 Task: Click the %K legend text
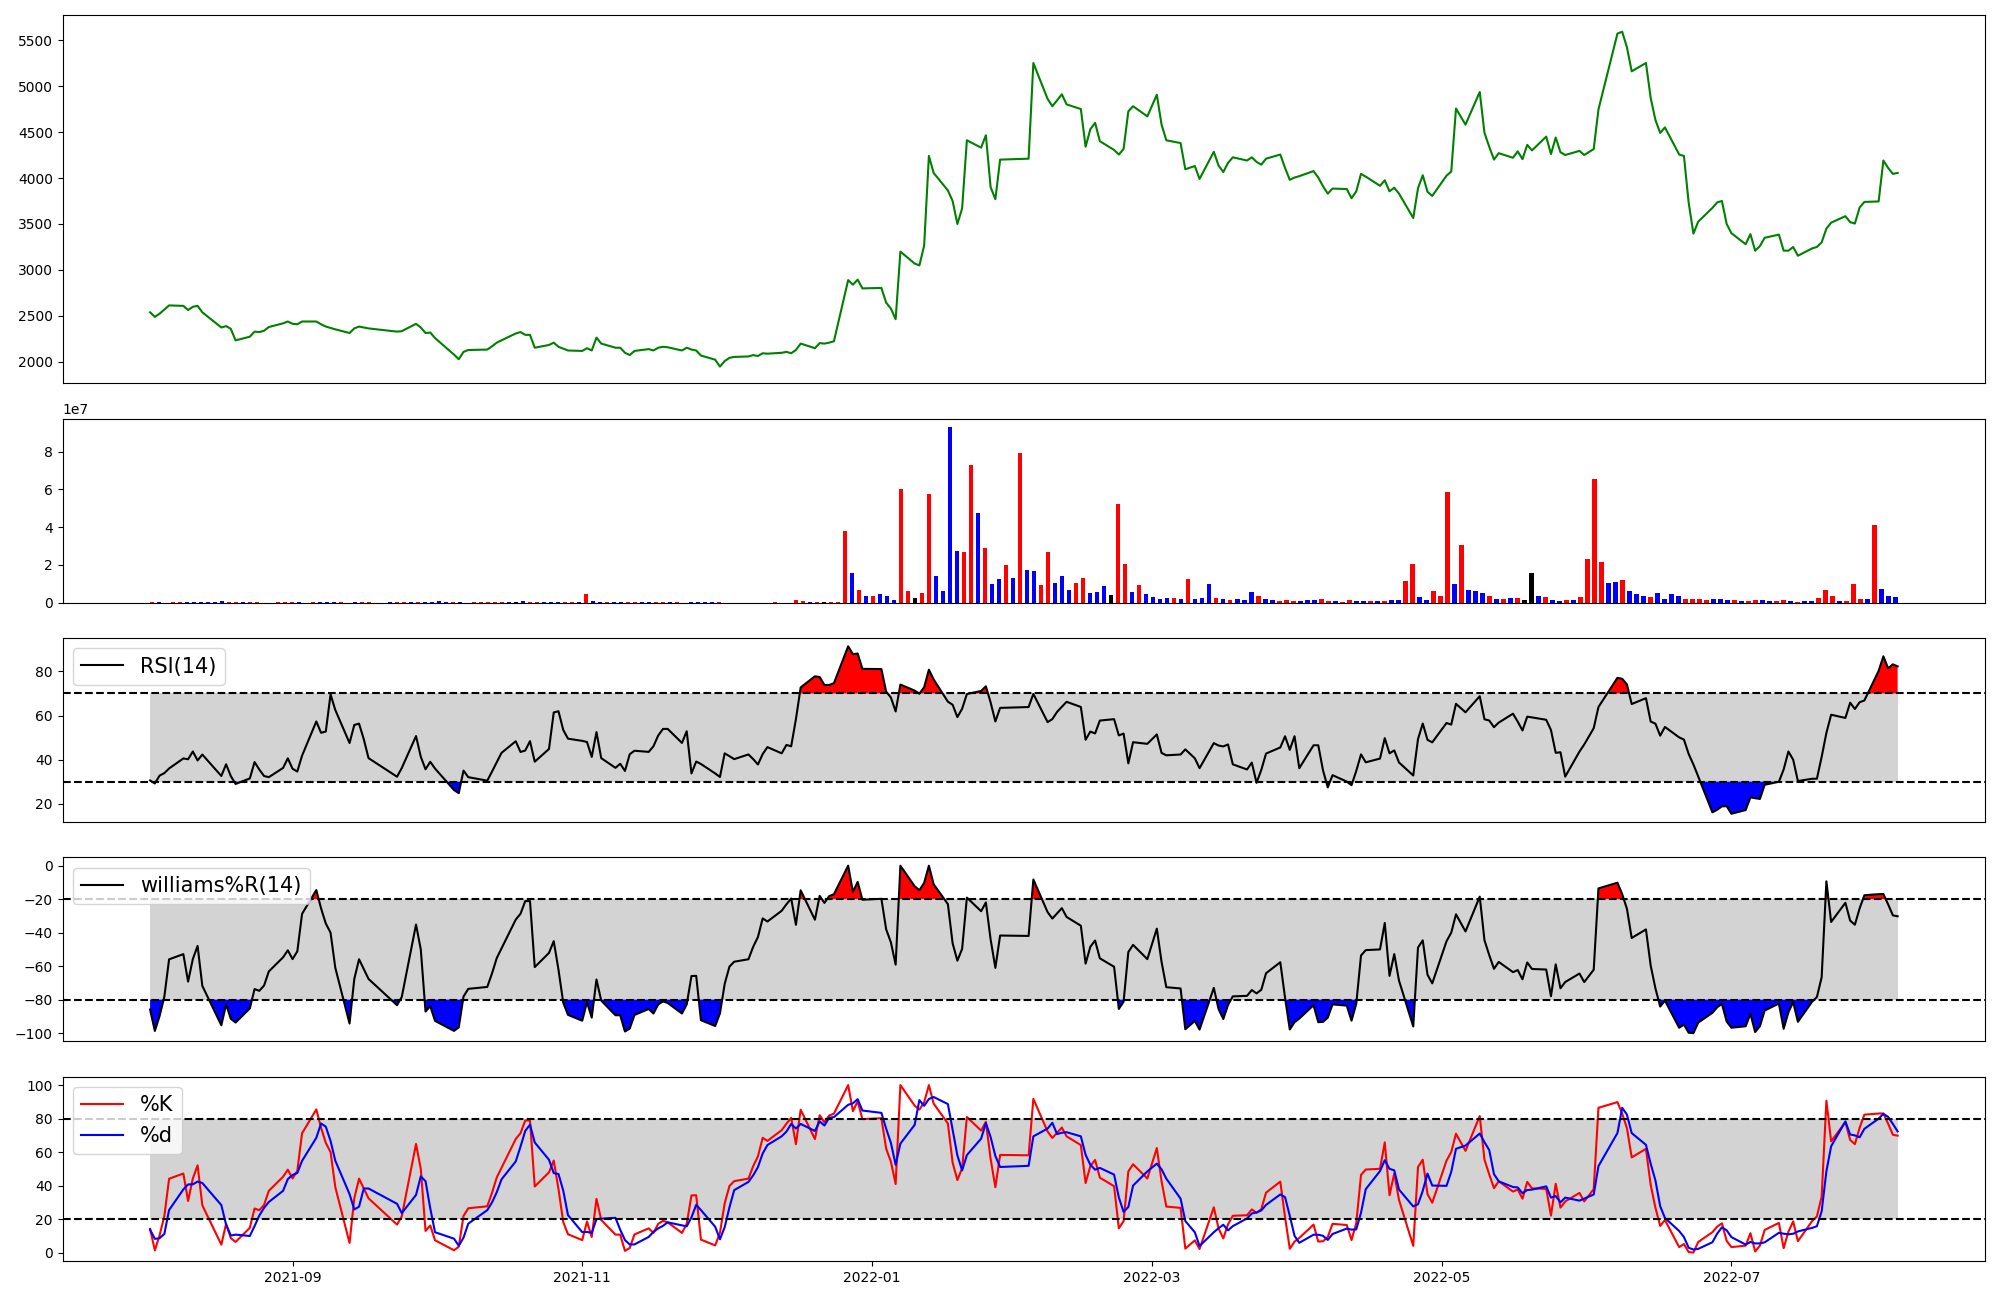(x=155, y=1104)
